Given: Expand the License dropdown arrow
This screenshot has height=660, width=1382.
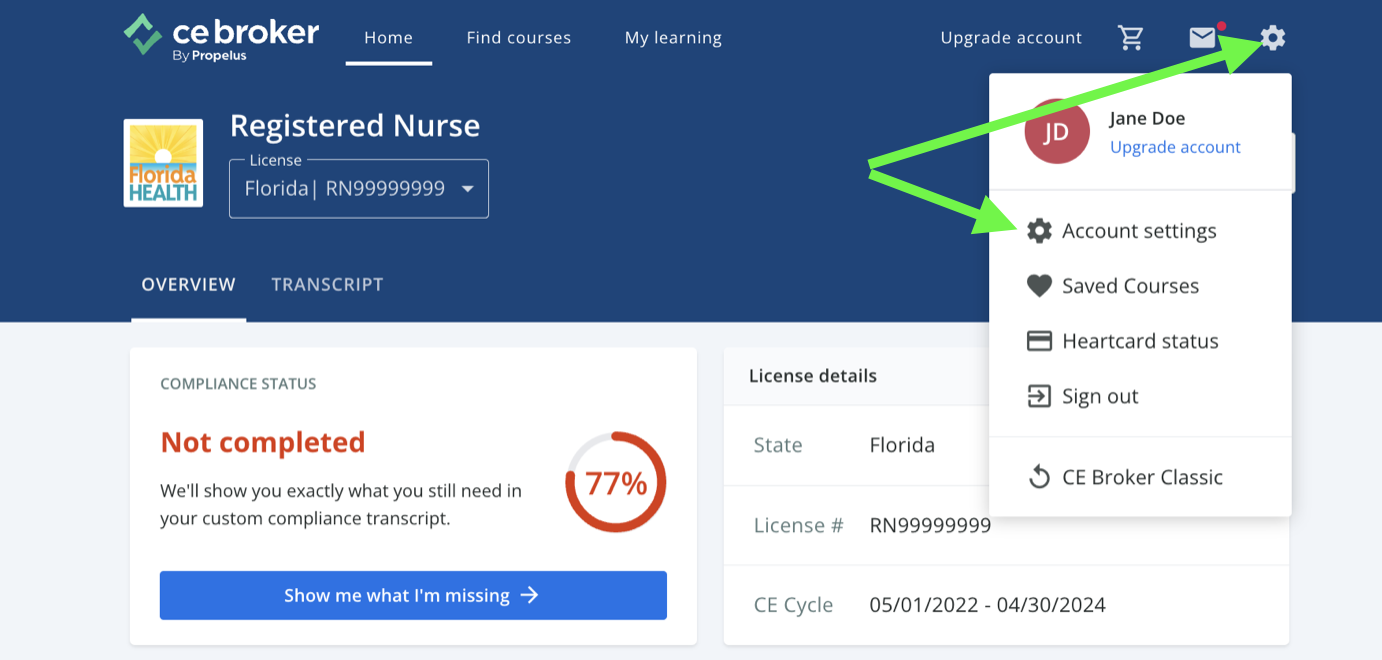Looking at the screenshot, I should point(467,189).
